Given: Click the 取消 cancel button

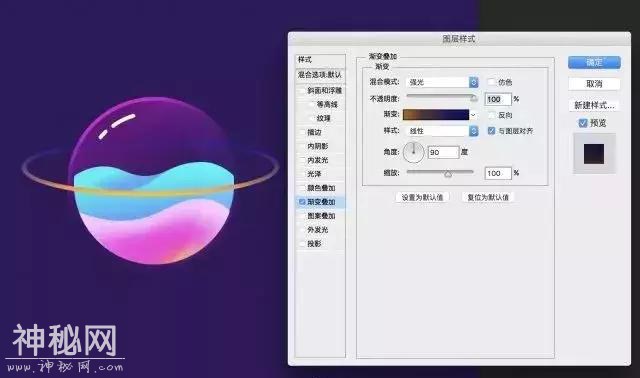Looking at the screenshot, I should pos(594,84).
